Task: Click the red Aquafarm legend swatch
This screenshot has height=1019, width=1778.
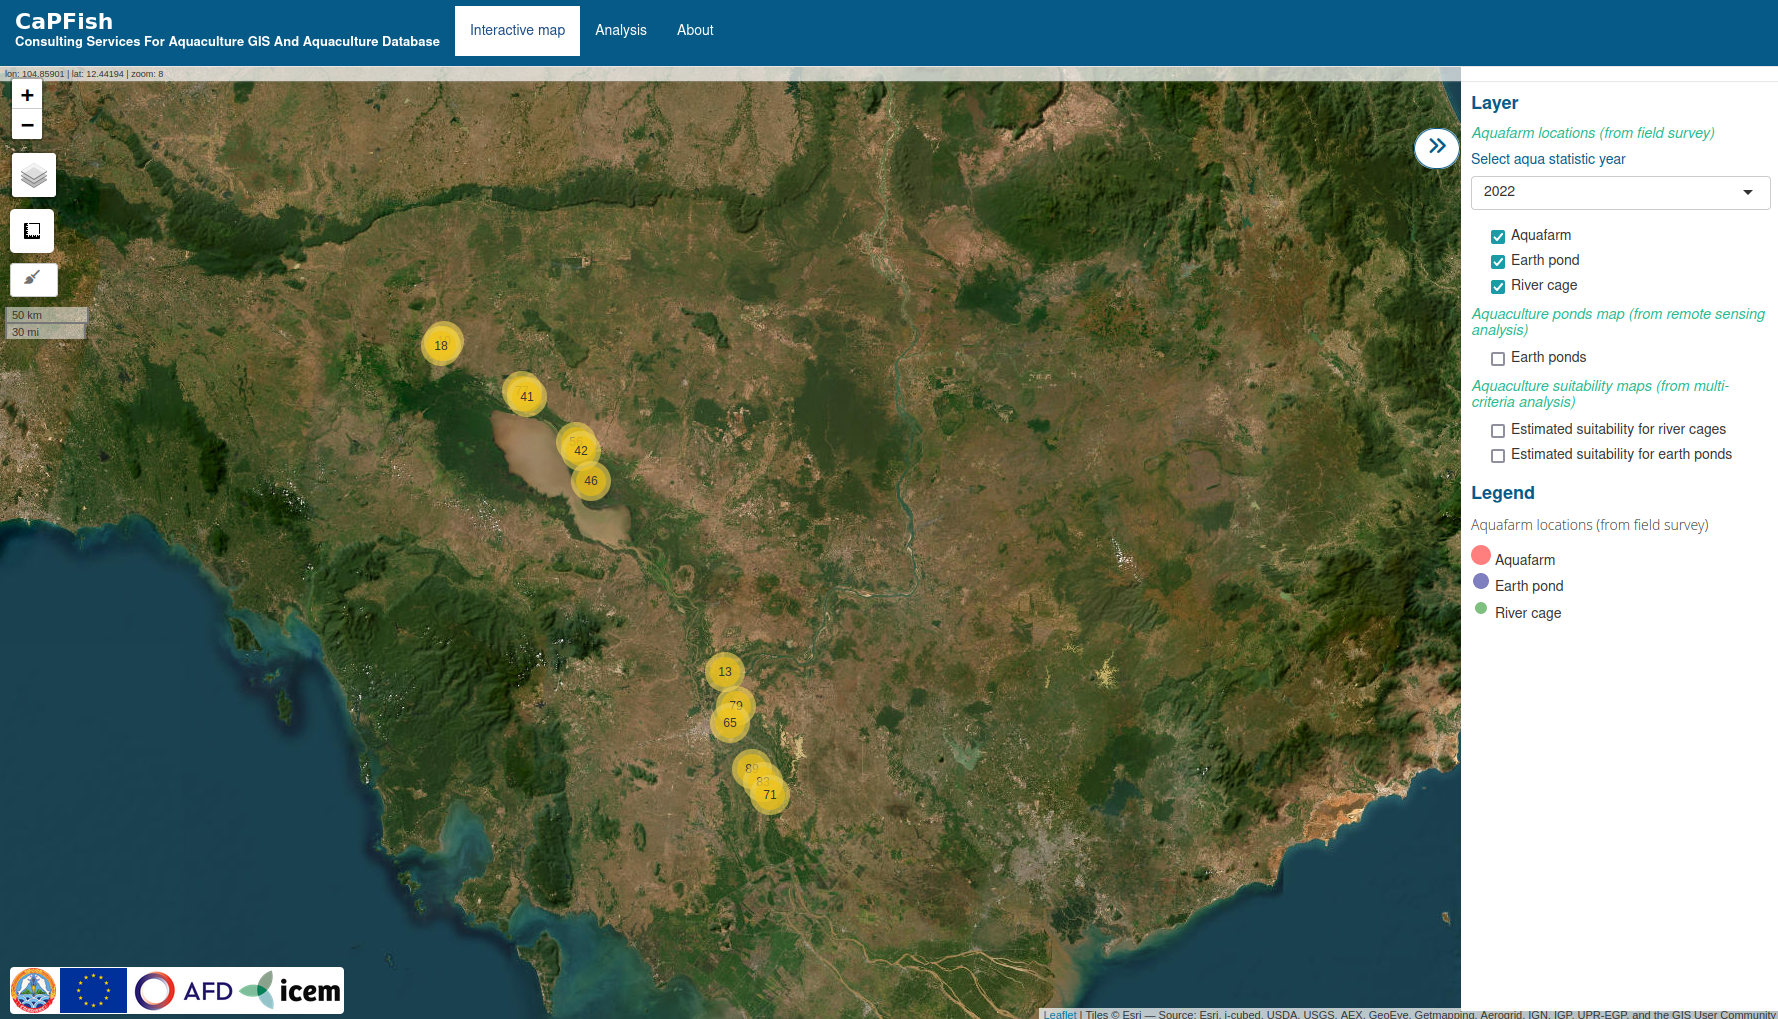Action: pos(1481,556)
